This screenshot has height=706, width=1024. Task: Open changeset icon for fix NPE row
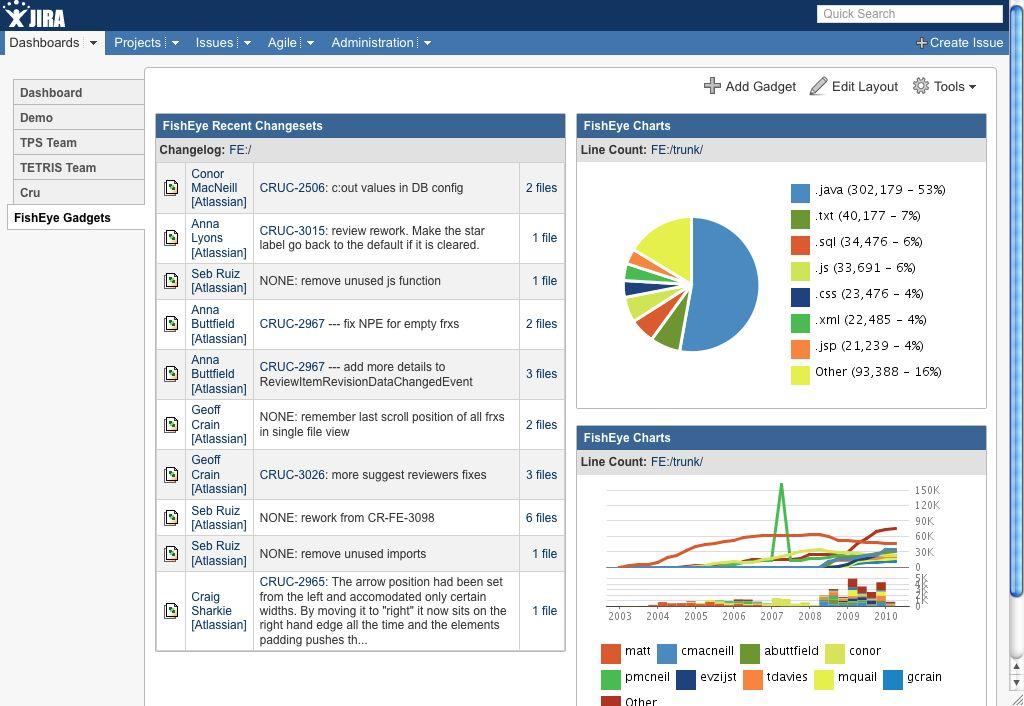pos(171,324)
